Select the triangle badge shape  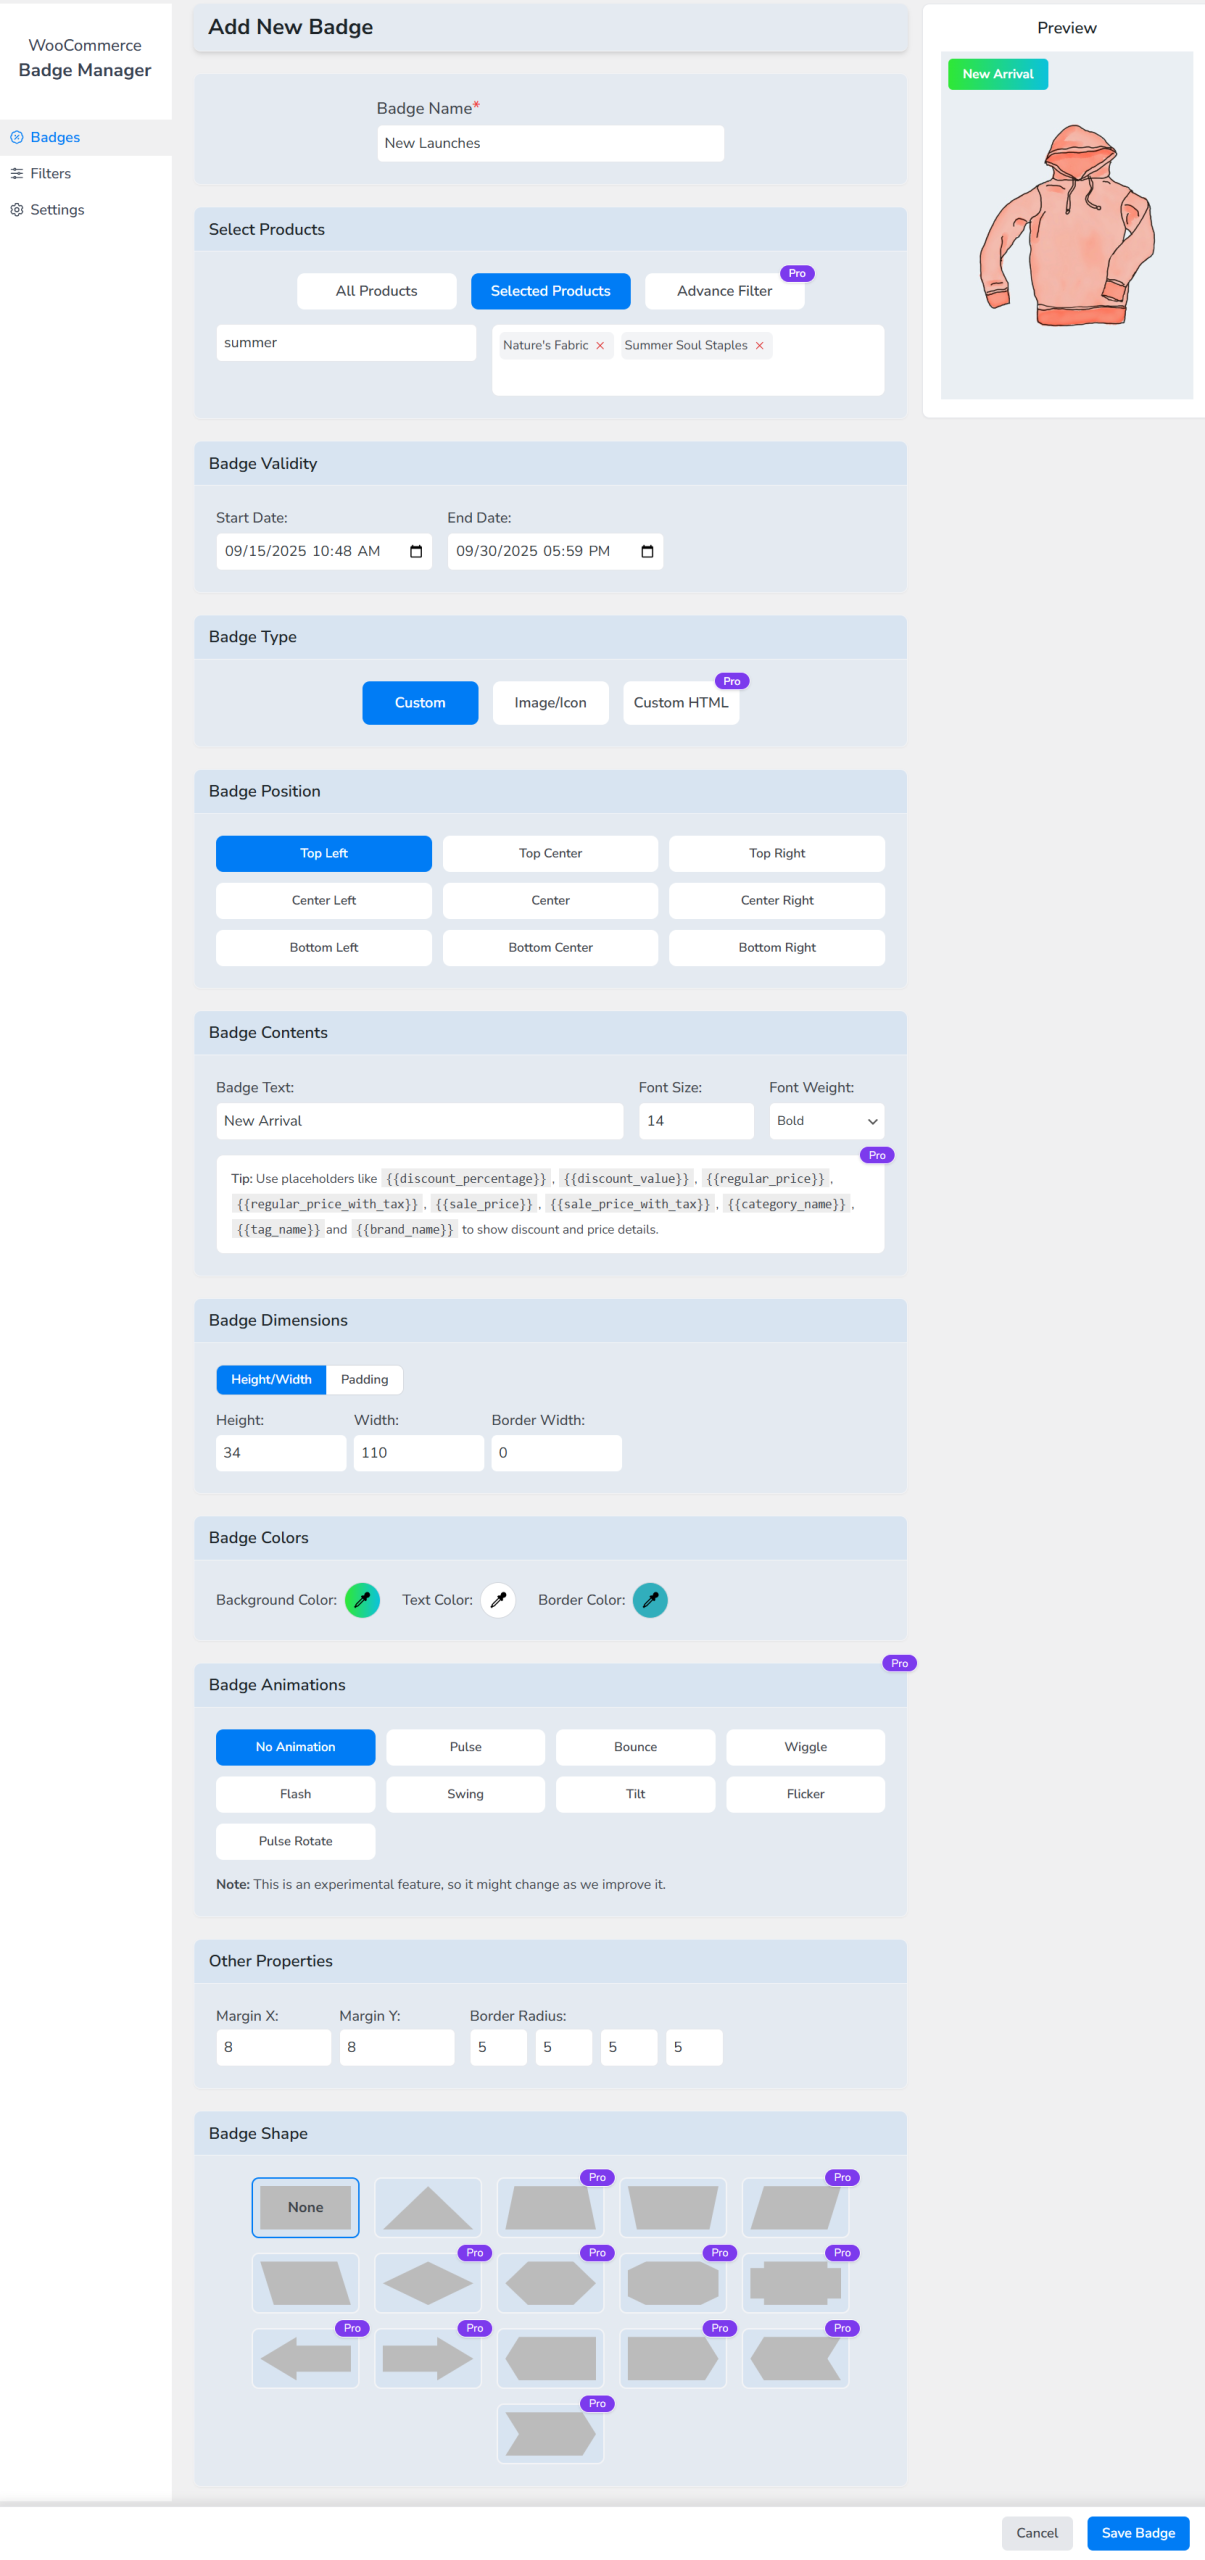427,2206
